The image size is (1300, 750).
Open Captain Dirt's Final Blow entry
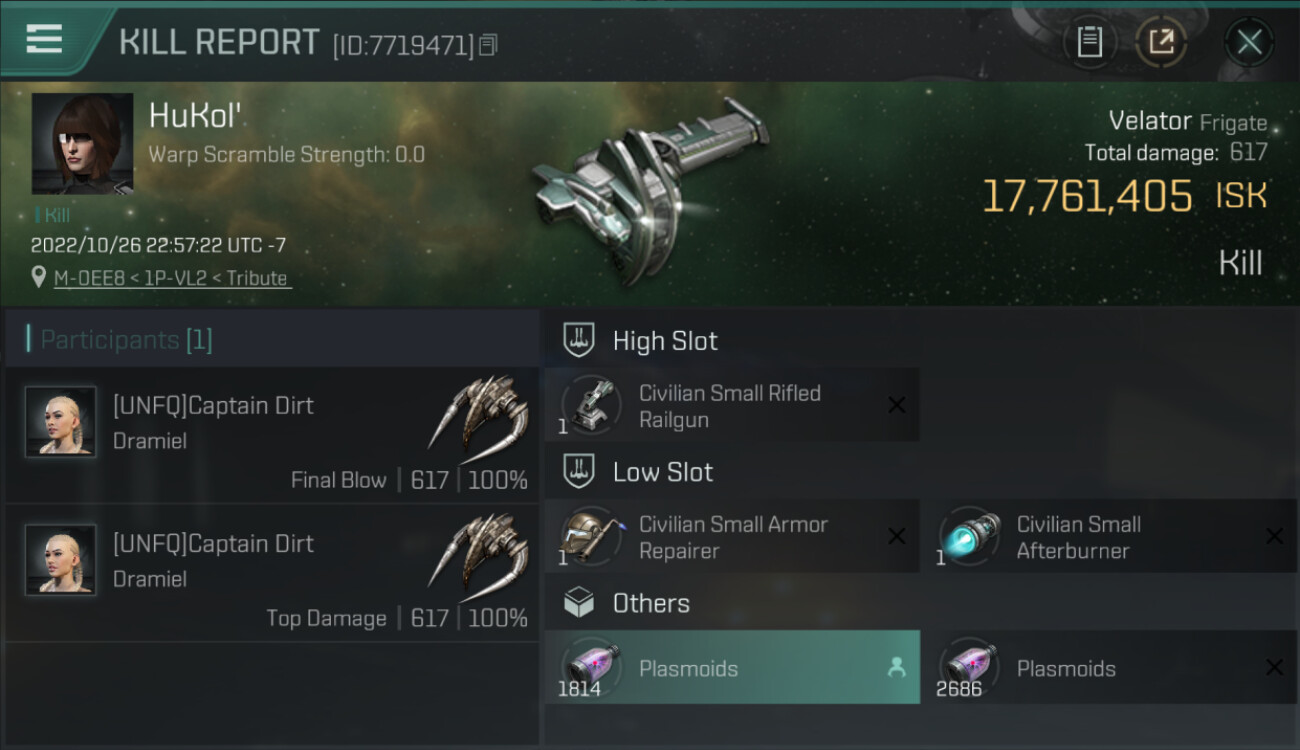pyautogui.click(x=272, y=436)
